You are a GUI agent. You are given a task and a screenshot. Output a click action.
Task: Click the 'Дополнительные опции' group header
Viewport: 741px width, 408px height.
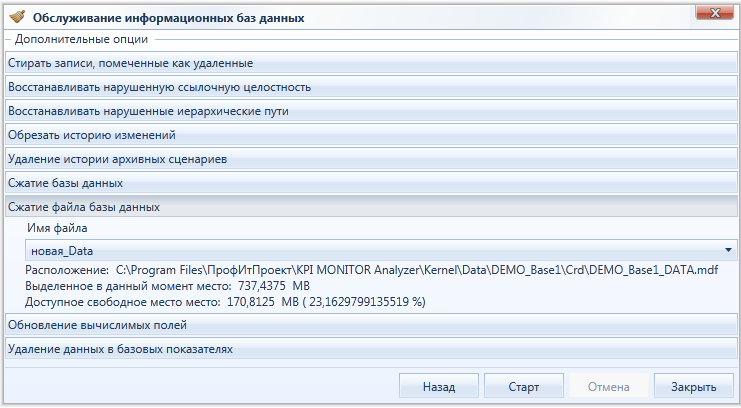point(81,39)
